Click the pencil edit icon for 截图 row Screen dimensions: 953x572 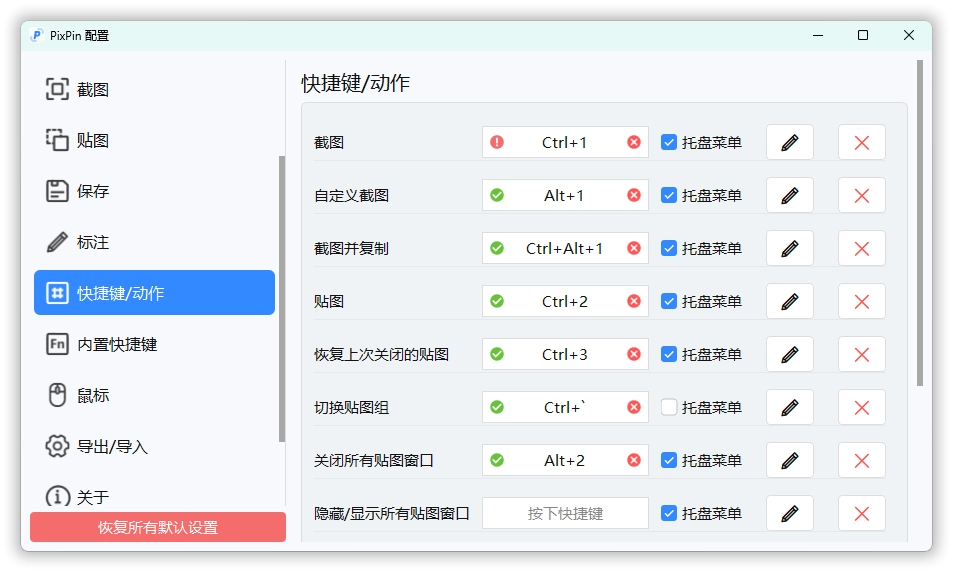pos(789,143)
